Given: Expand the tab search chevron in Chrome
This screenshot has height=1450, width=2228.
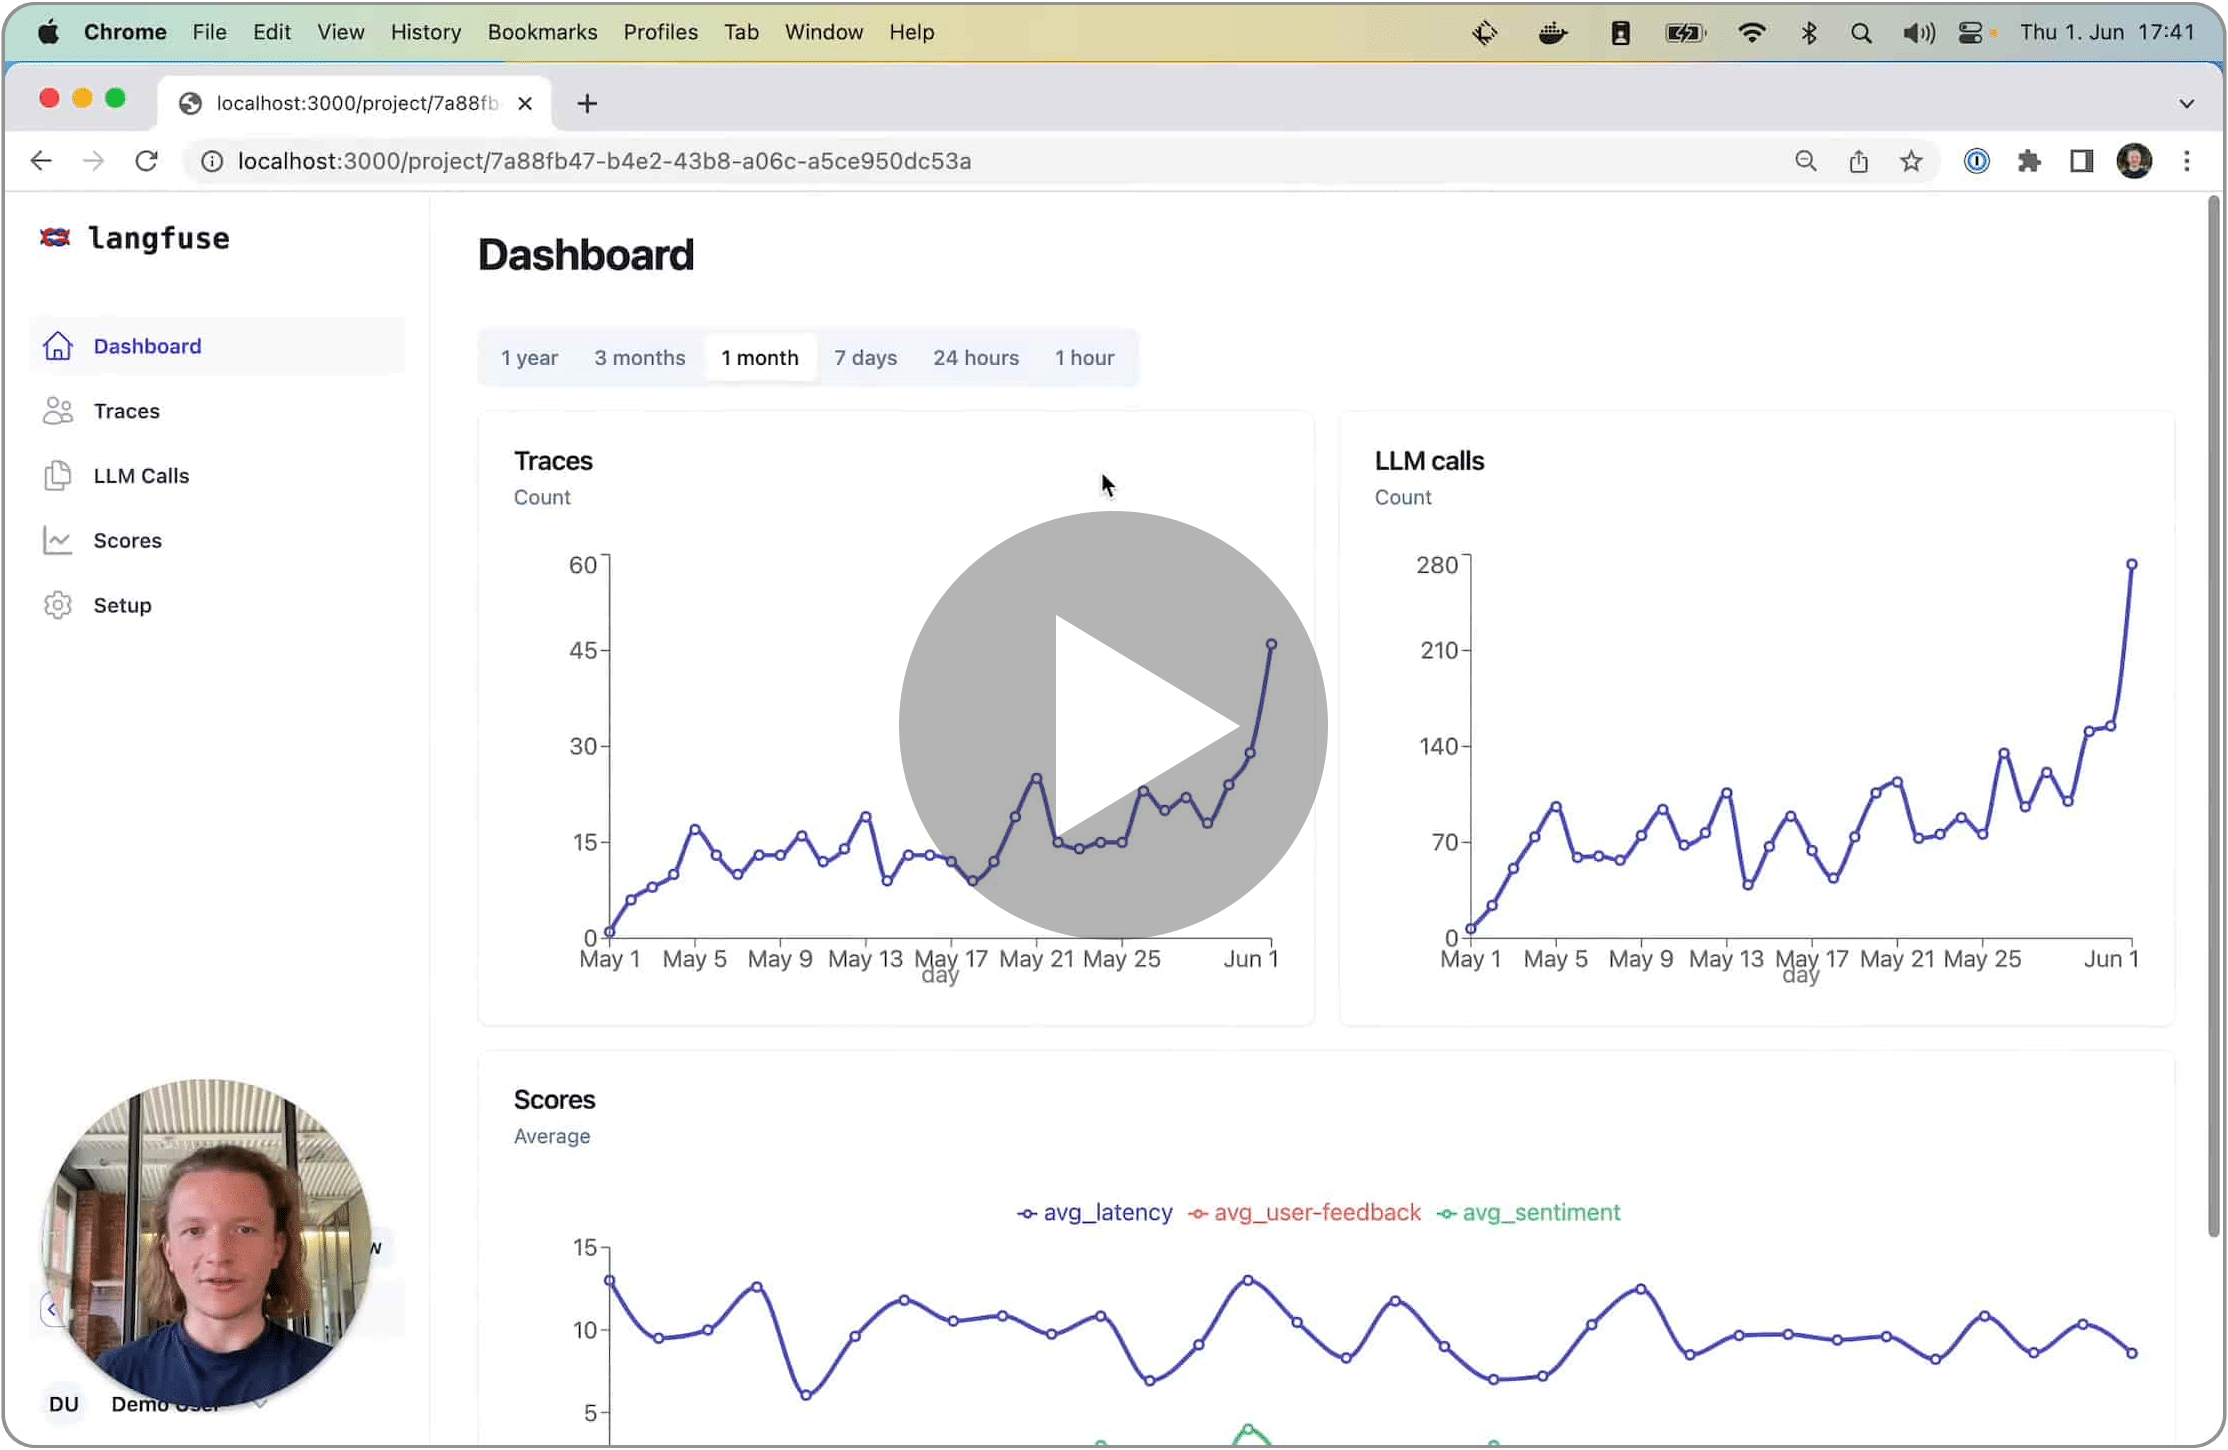Looking at the screenshot, I should pyautogui.click(x=2186, y=103).
